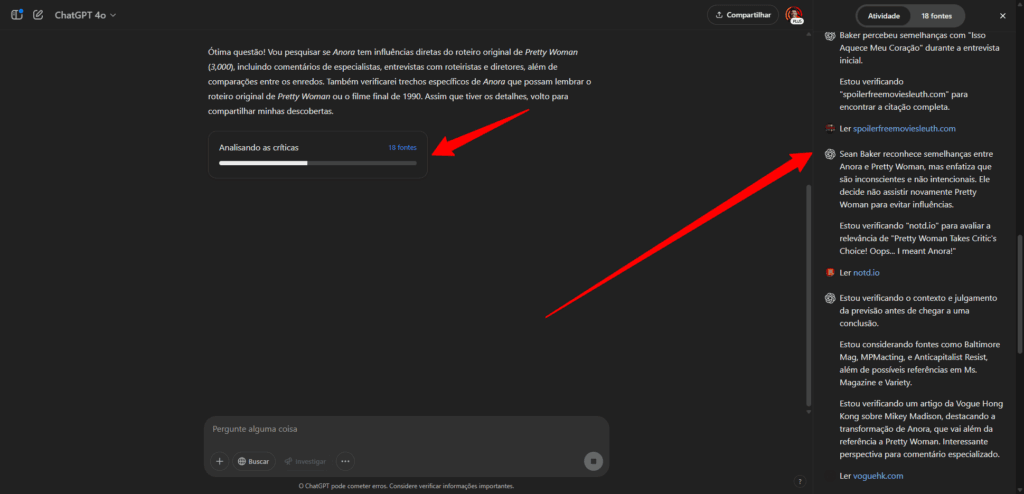The image size is (1024, 494).
Task: Click the plus attach icon
Action: 219,461
